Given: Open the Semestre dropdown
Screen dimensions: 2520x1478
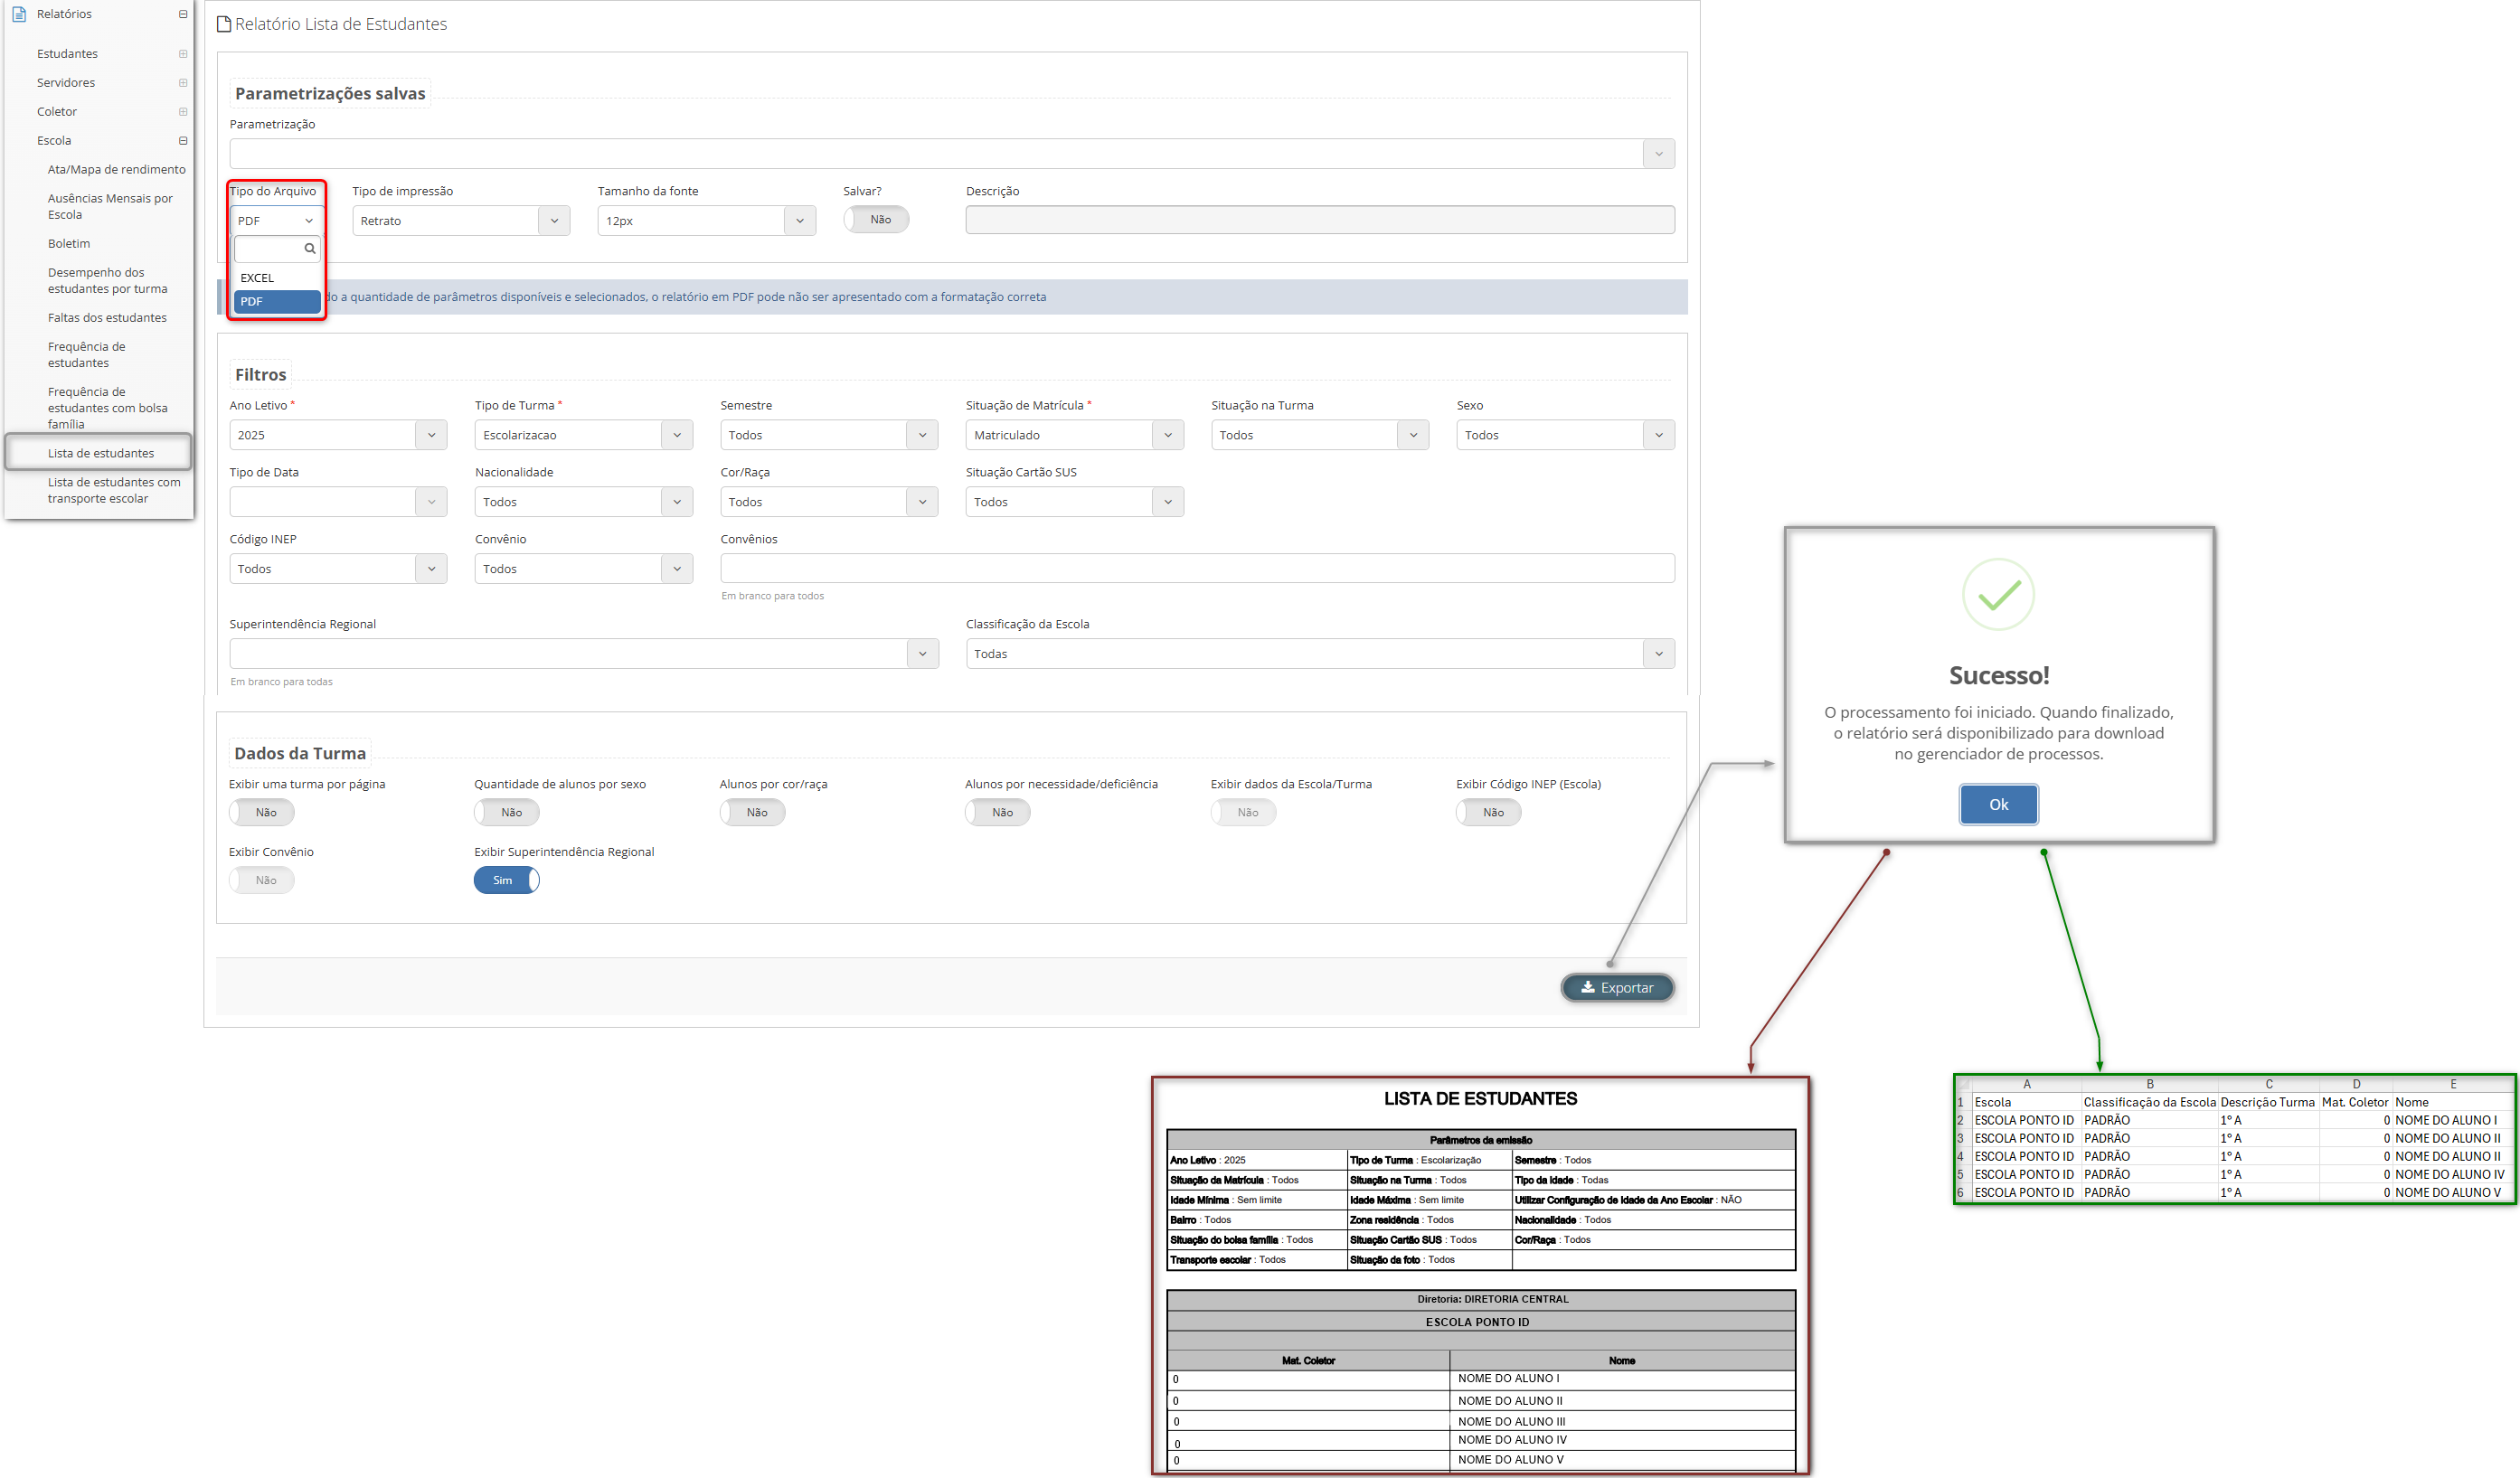Looking at the screenshot, I should click(x=829, y=435).
